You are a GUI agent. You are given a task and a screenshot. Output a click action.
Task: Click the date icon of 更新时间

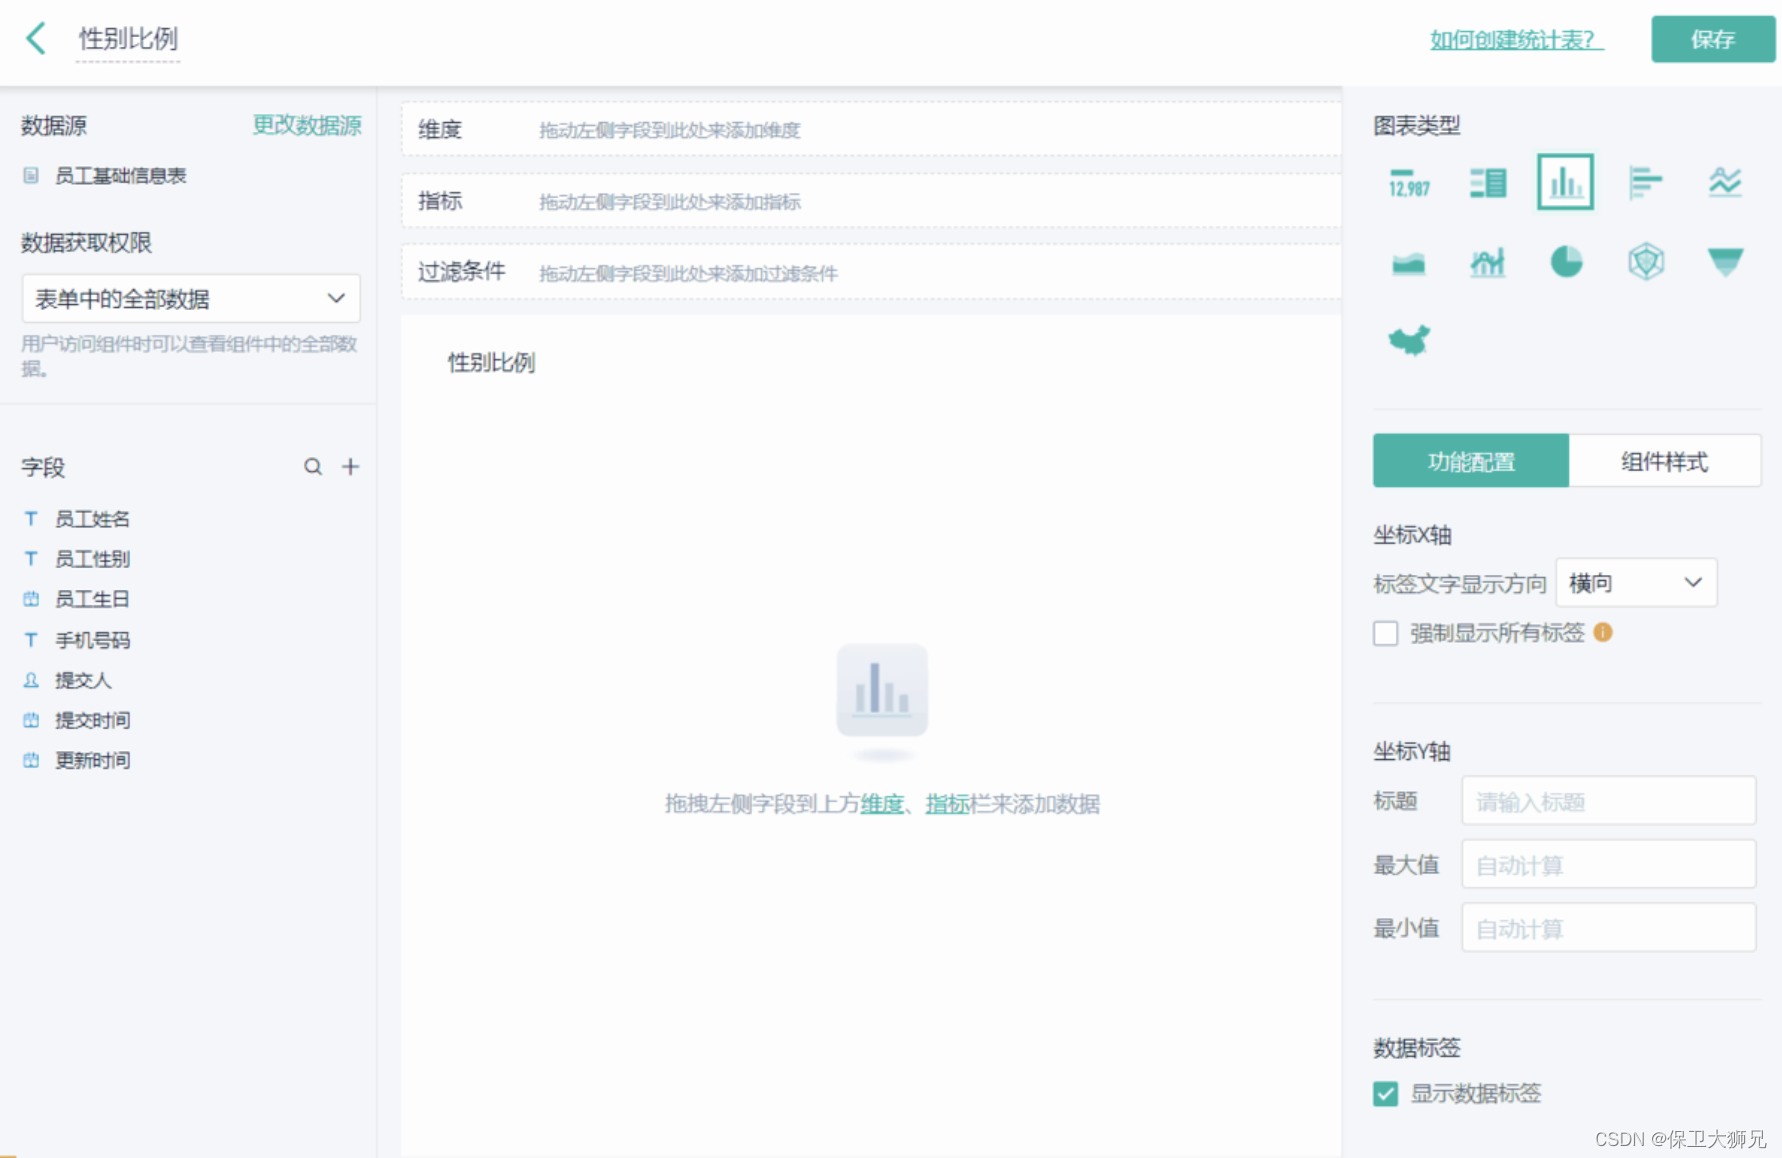point(31,760)
